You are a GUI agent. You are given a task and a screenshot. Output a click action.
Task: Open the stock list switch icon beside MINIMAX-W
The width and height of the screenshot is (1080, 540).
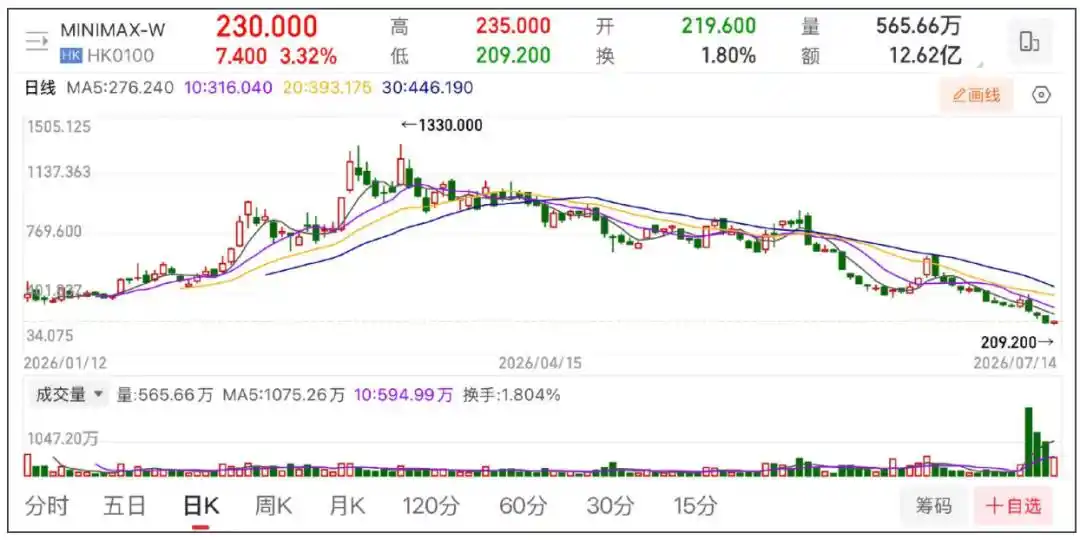click(x=37, y=42)
